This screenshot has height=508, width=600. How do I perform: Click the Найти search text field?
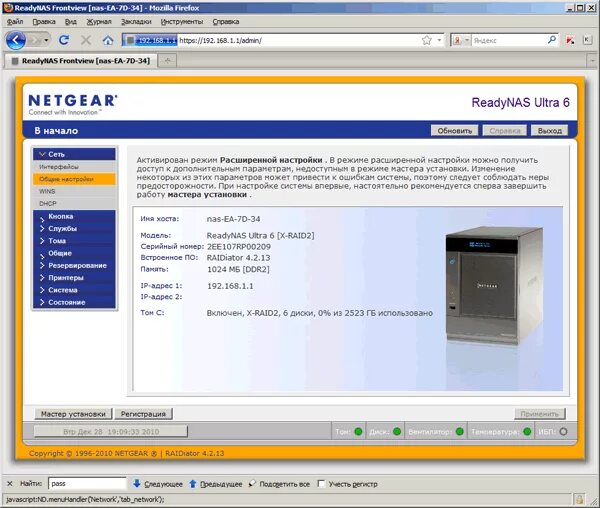(87, 484)
